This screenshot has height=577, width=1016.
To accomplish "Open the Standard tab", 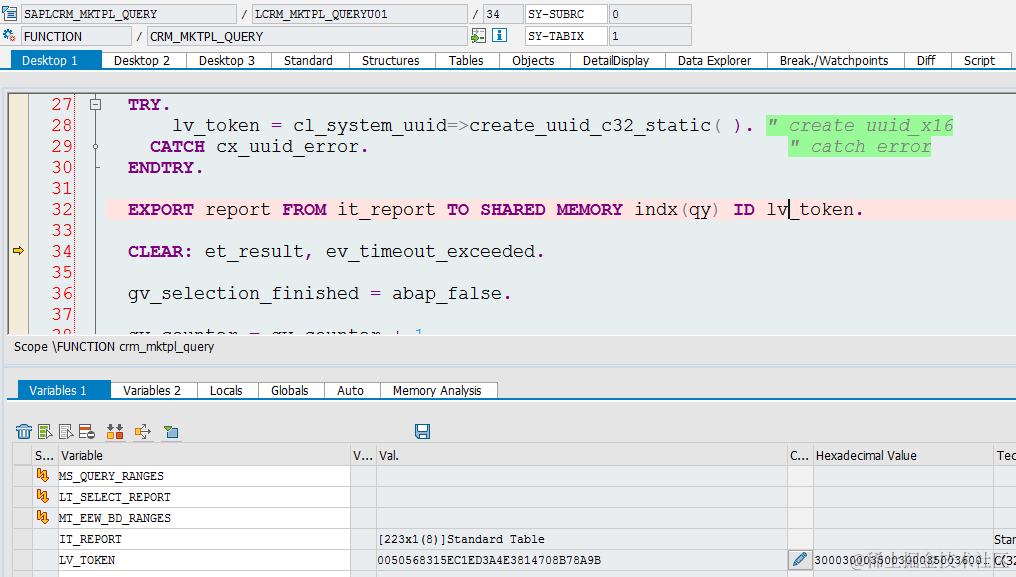I will 308,60.
